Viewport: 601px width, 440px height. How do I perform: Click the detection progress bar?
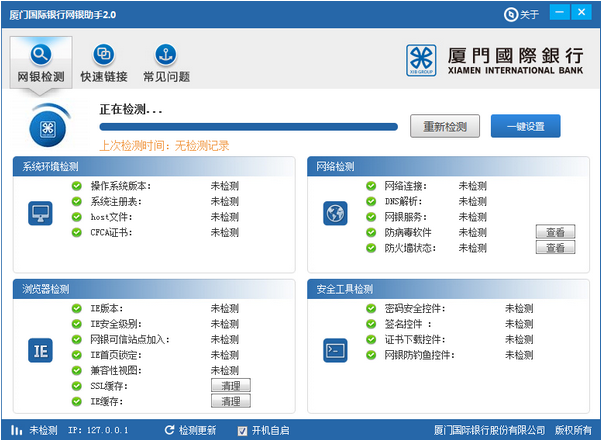[x=248, y=126]
